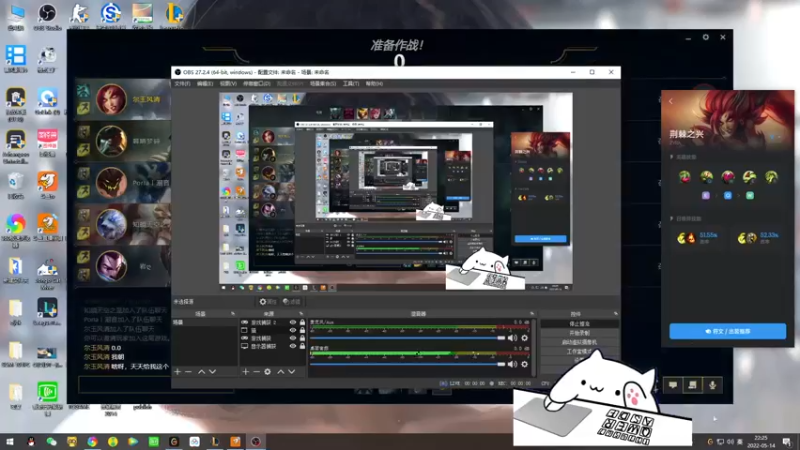This screenshot has height=450, width=800.
Task: Click 停止推流 stop streaming button
Action: (580, 324)
